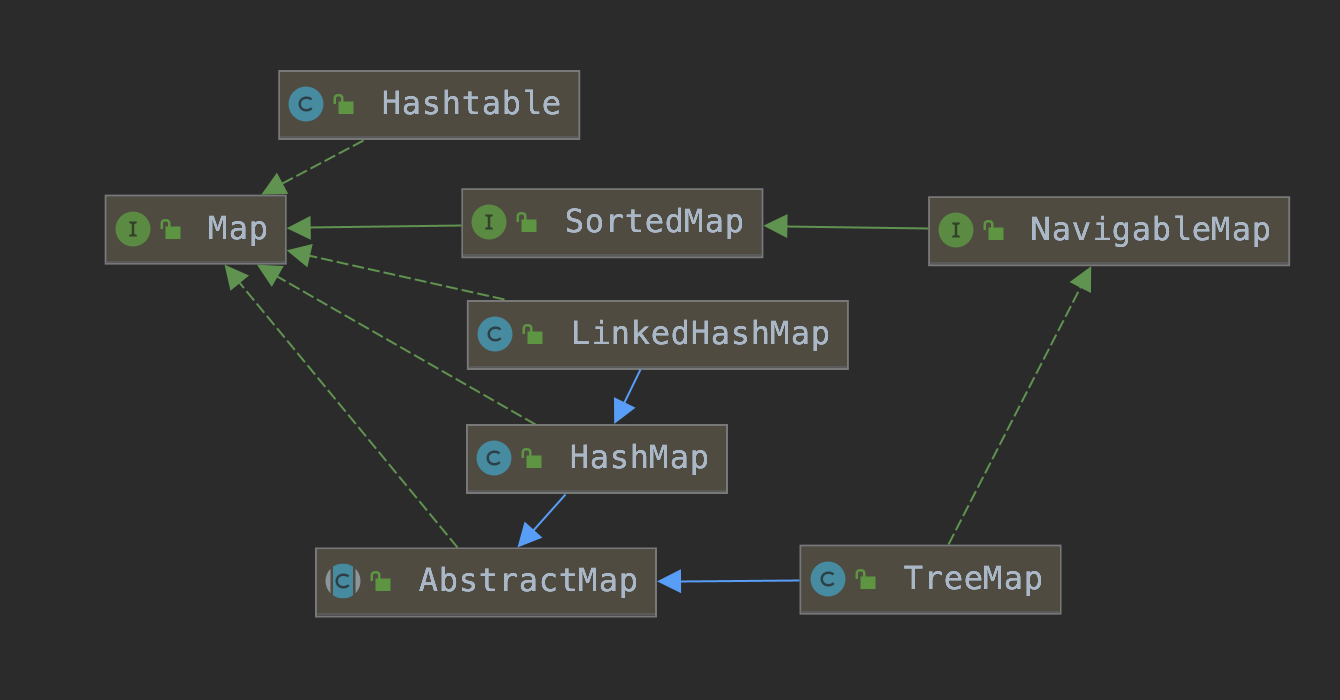
Task: Click the class icon on LinkedHashMap node
Action: pos(495,334)
